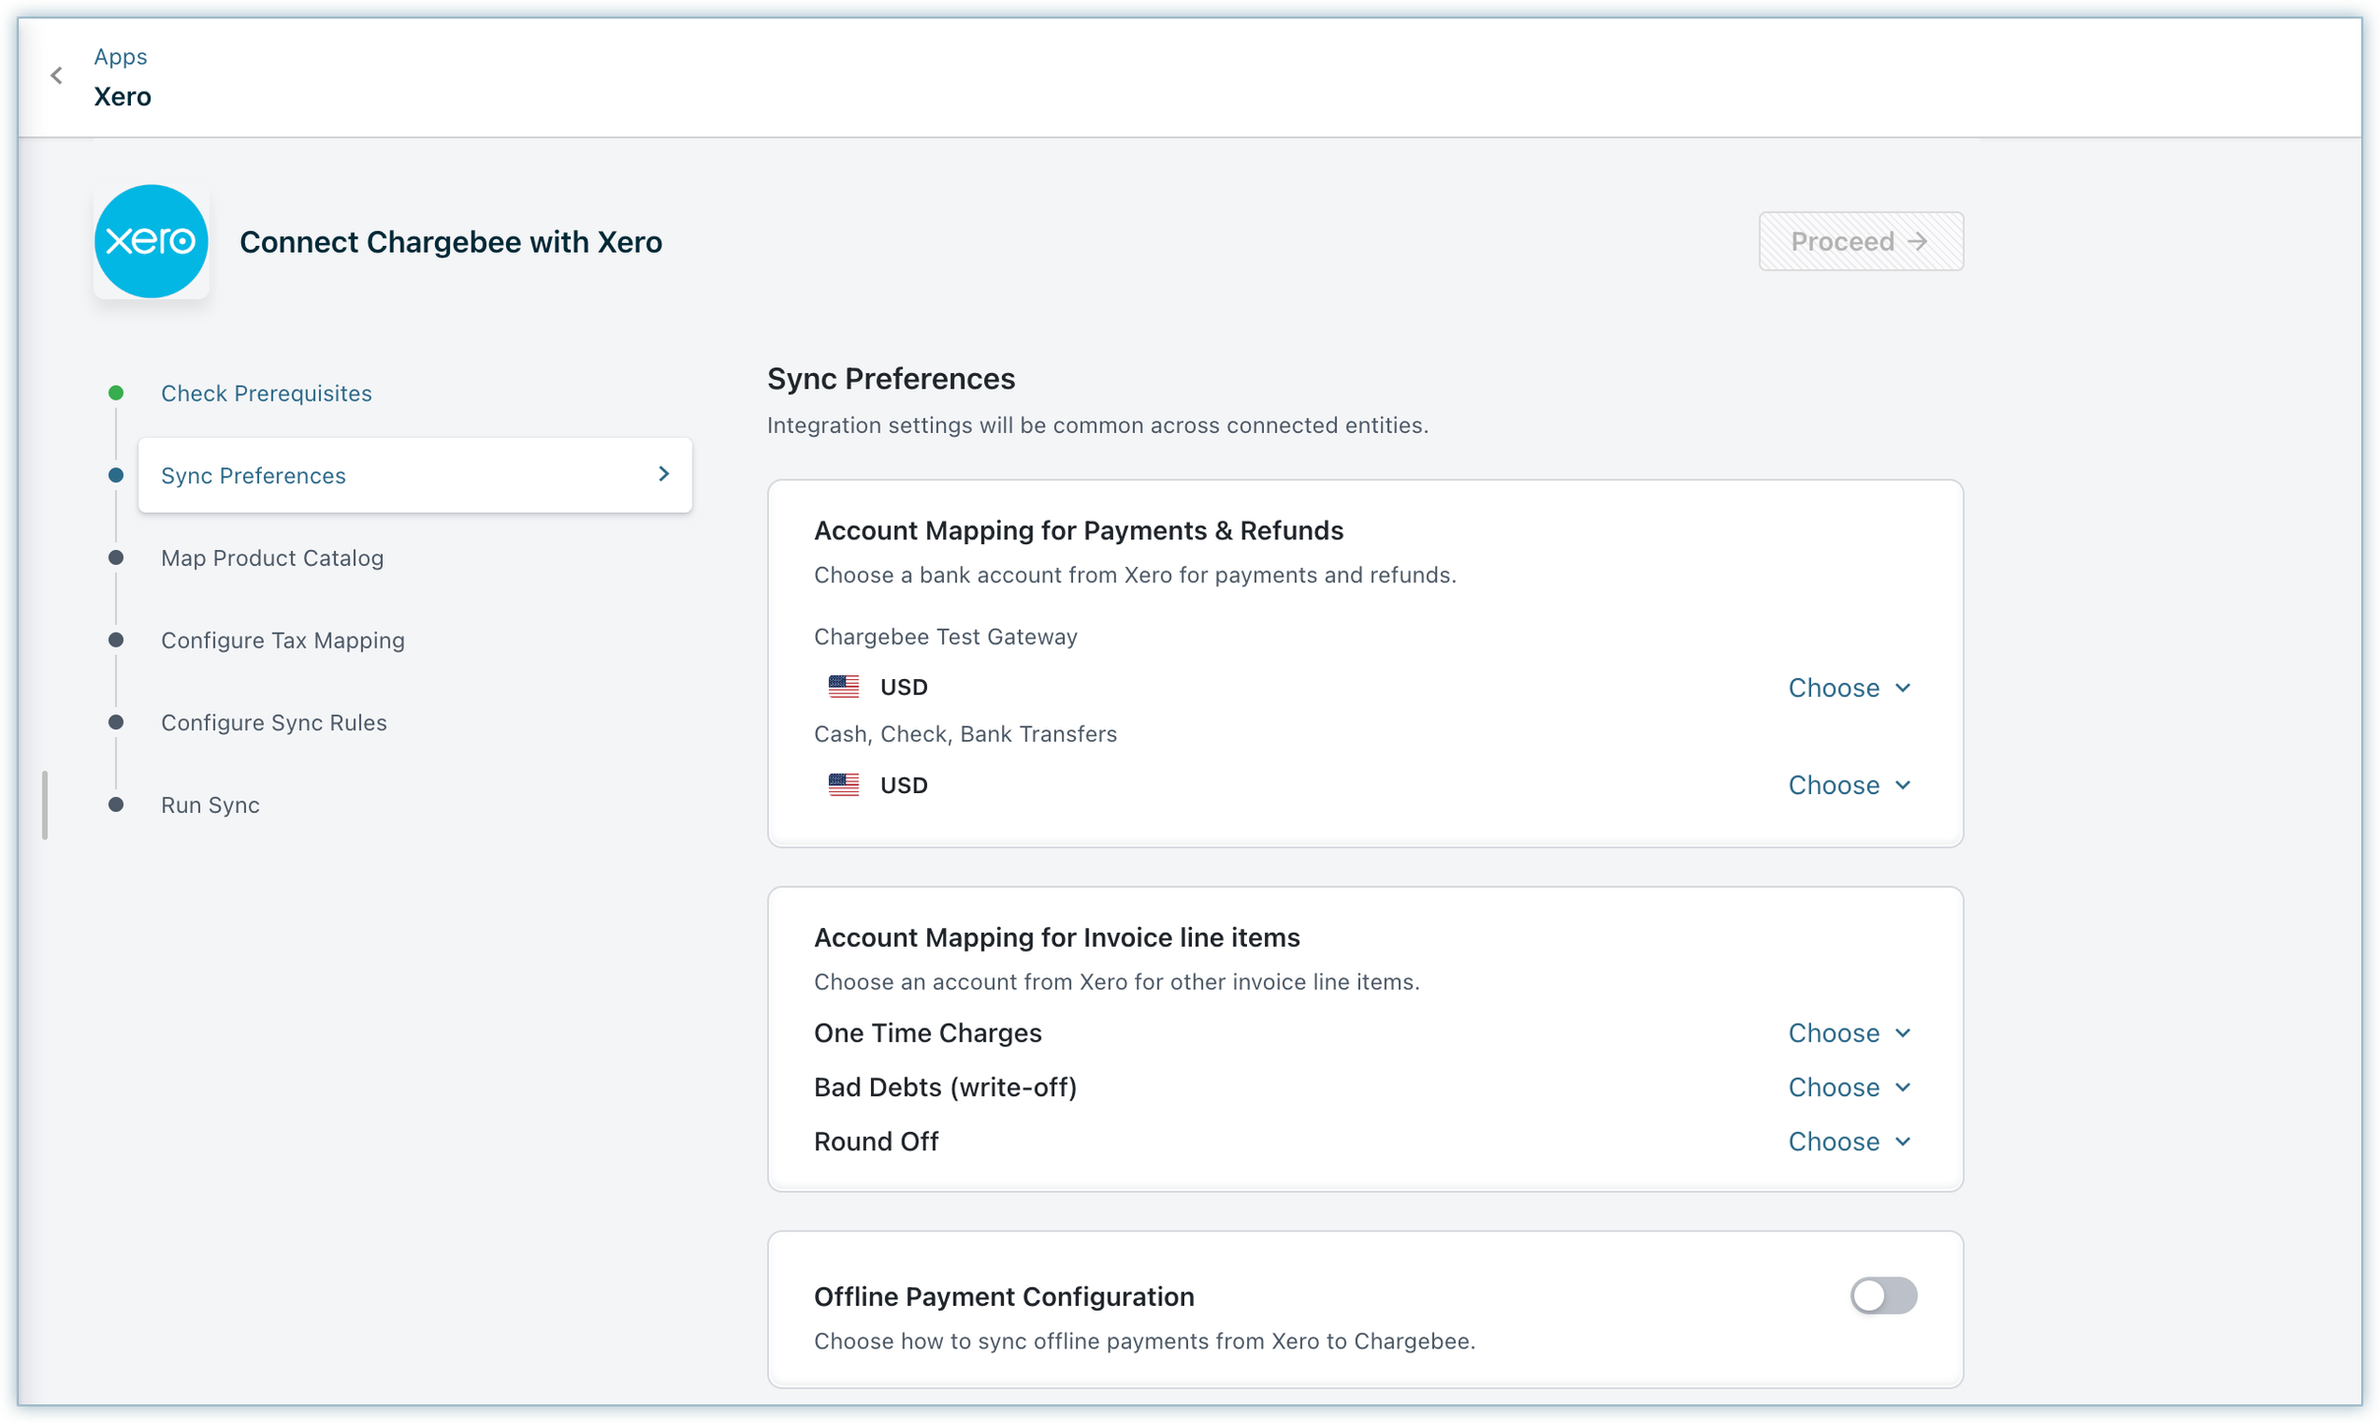
Task: Click the US flag under Cash, Check, Bank Transfers
Action: pos(843,785)
